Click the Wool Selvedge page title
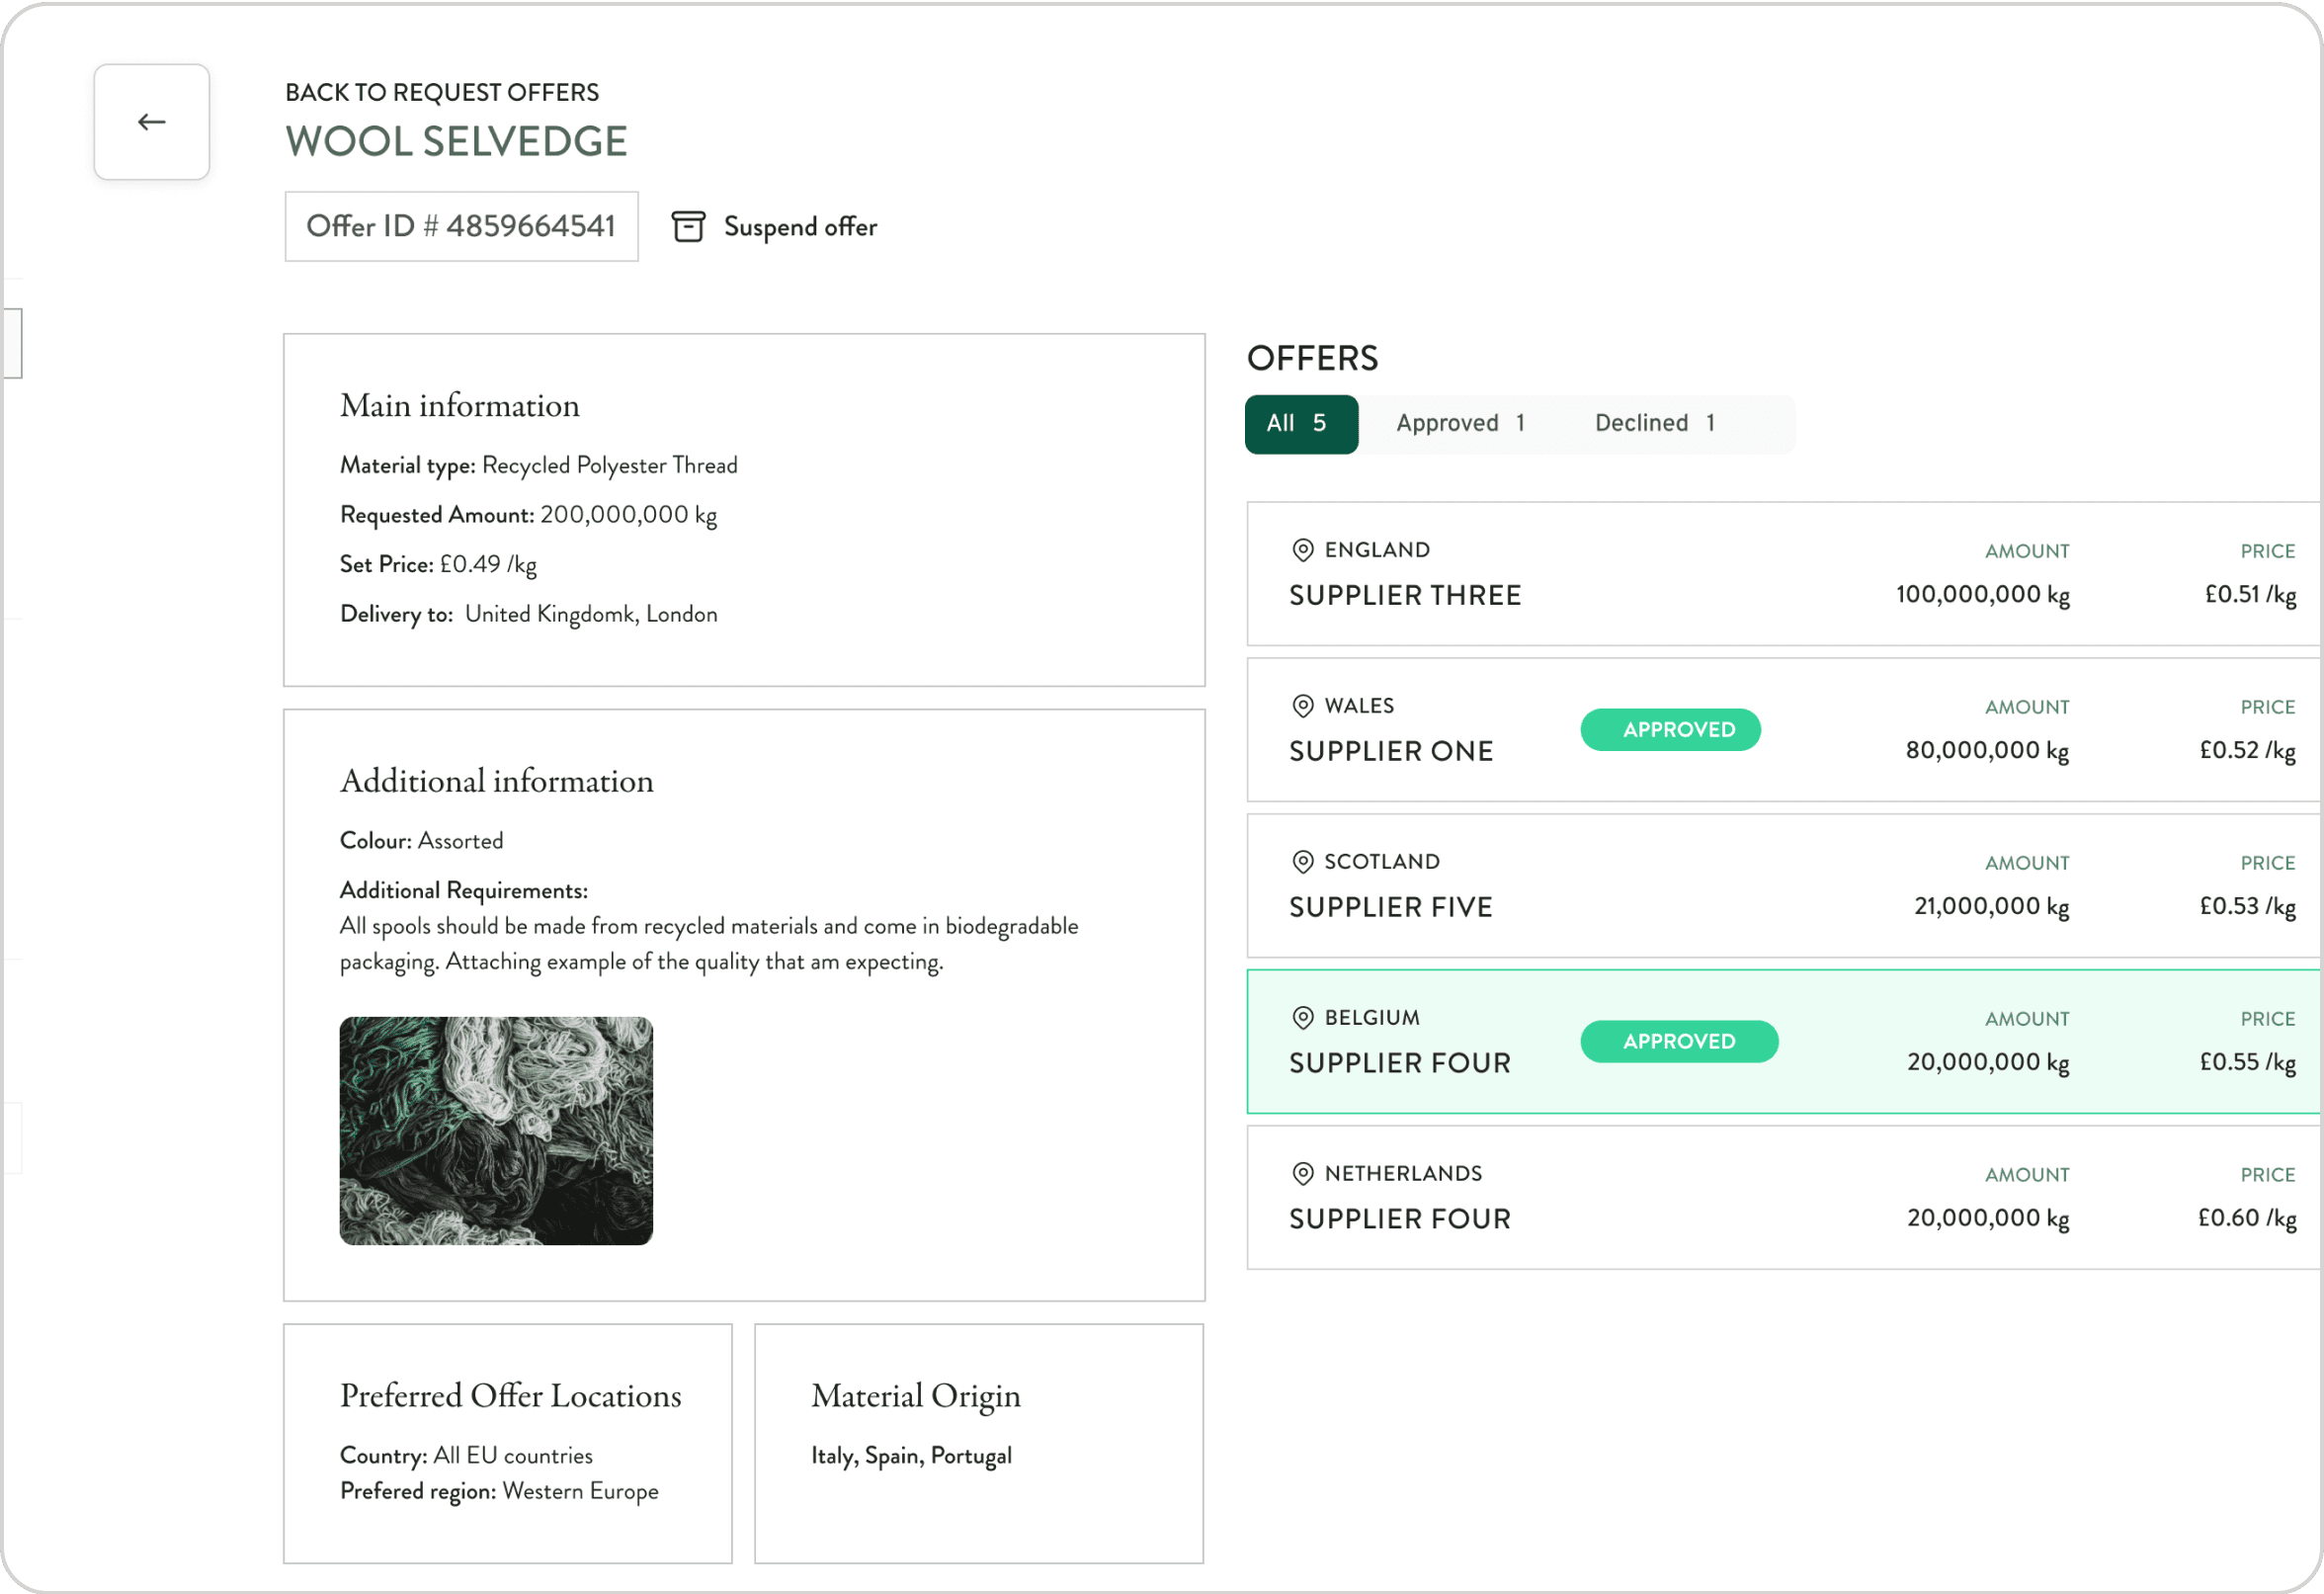Image resolution: width=2324 pixels, height=1594 pixels. pos(456,142)
